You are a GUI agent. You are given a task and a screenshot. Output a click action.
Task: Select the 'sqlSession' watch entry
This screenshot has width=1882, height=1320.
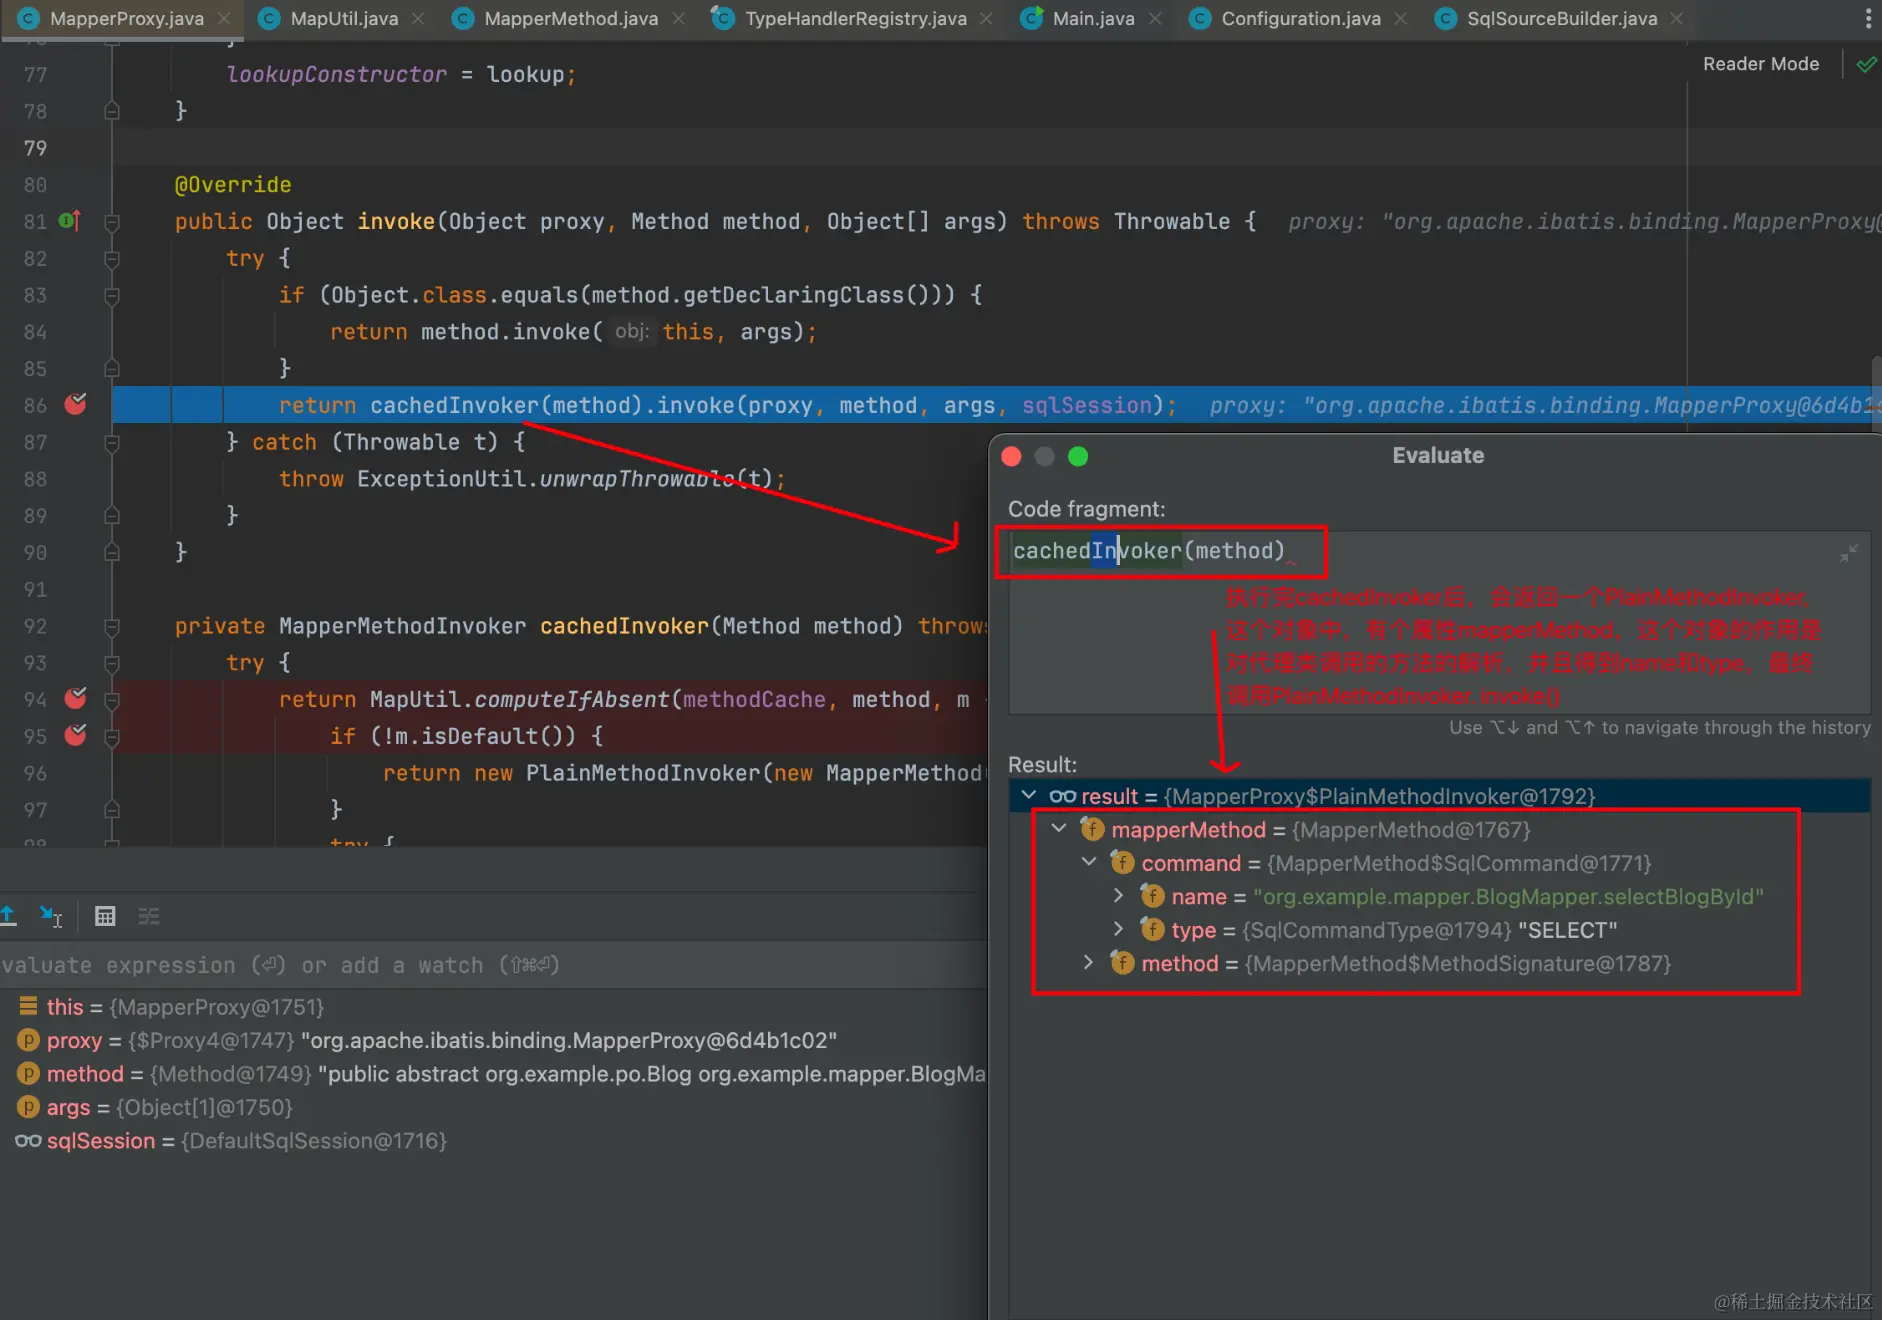point(494,1141)
